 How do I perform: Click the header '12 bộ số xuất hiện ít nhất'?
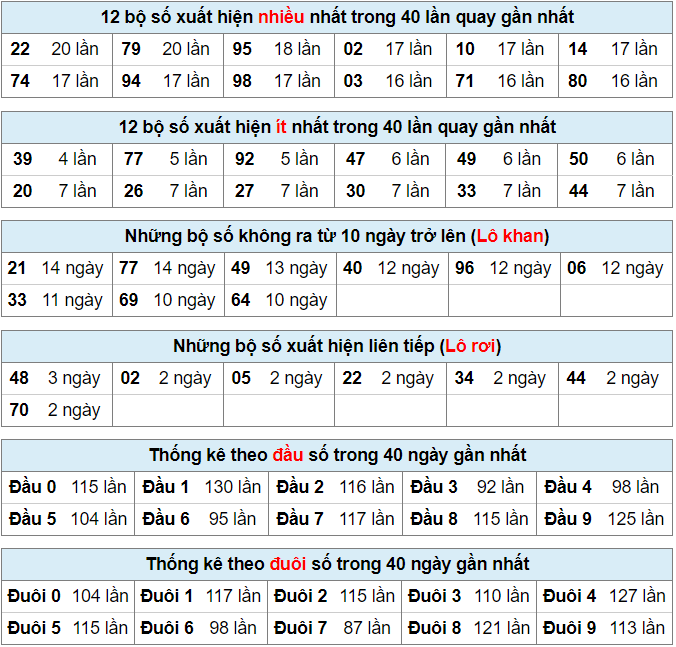point(337,127)
